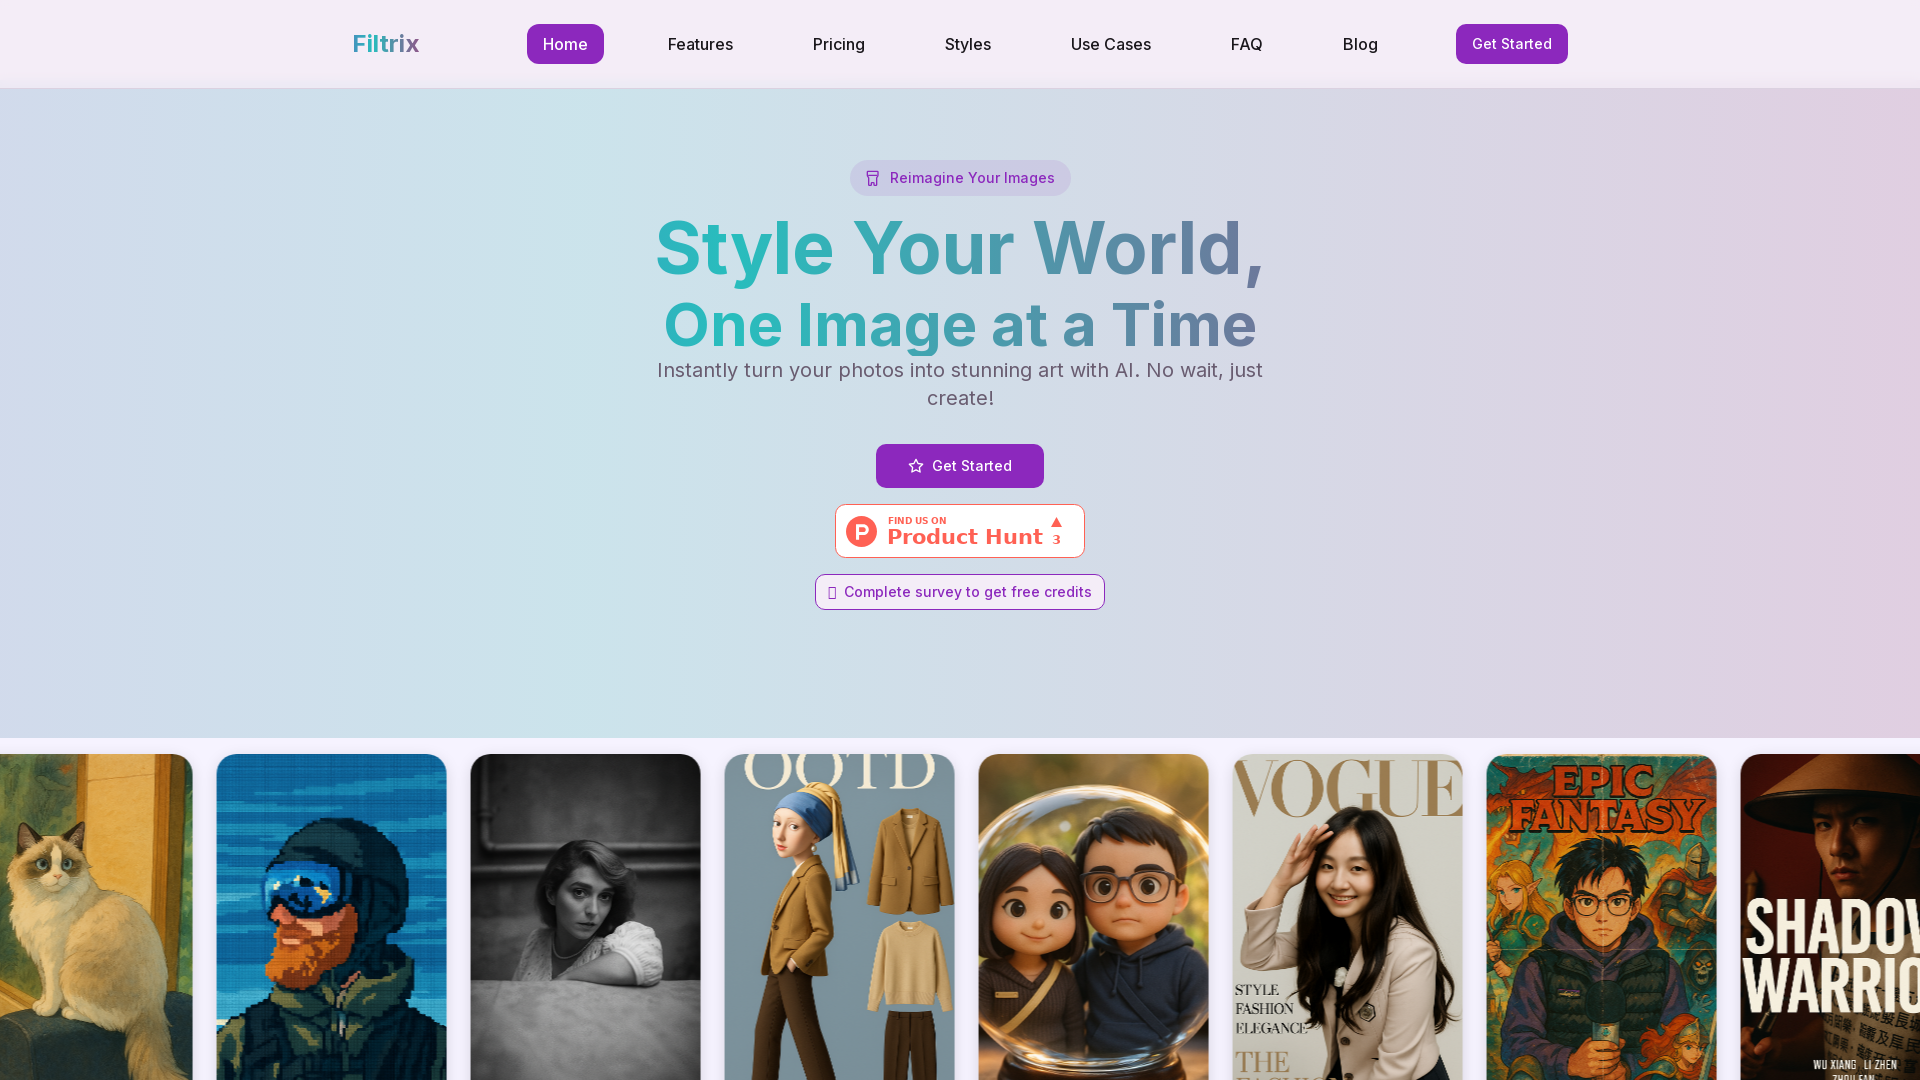
Task: Click the hero Get Started button
Action: coord(960,466)
